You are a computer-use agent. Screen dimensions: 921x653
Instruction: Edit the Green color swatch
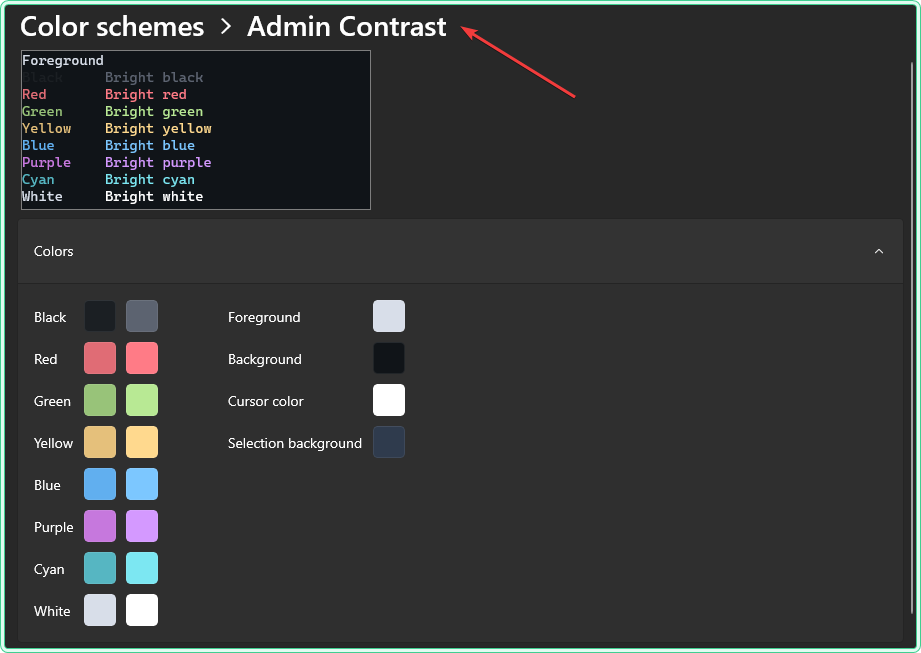coord(99,400)
